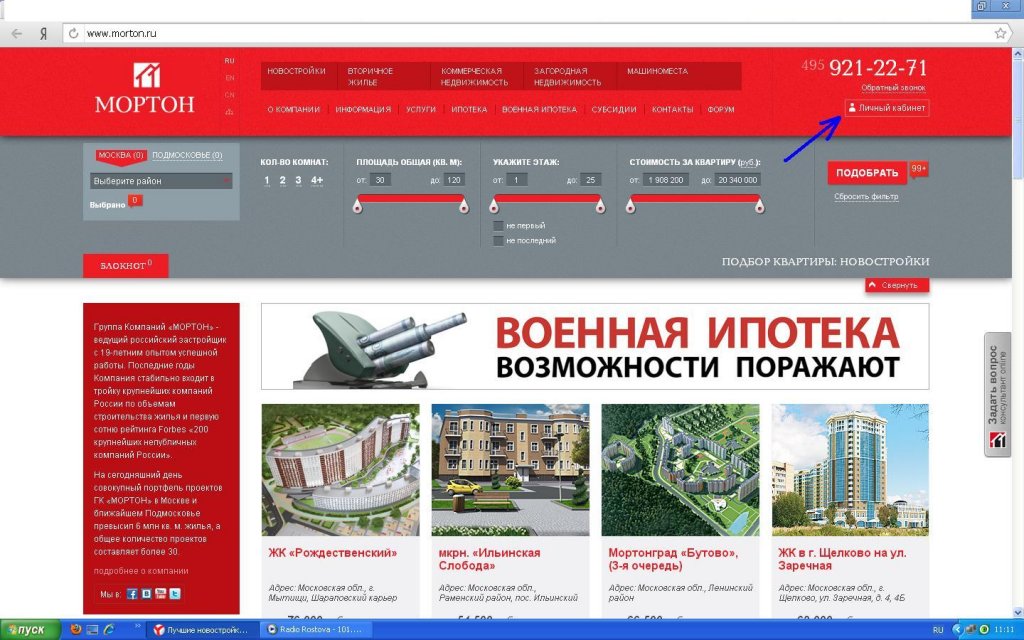
Task: Open the Facebook social icon
Action: pos(132,594)
